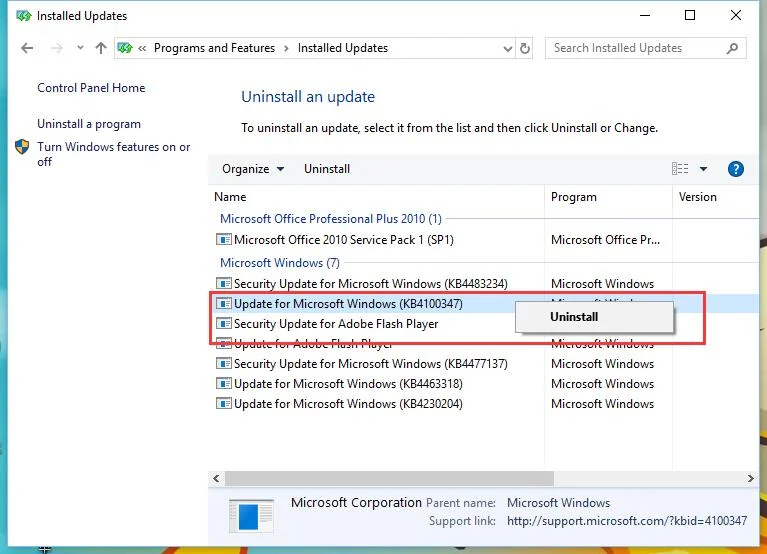Maximize the Installed Updates window
This screenshot has width=767, height=554.
click(x=690, y=16)
